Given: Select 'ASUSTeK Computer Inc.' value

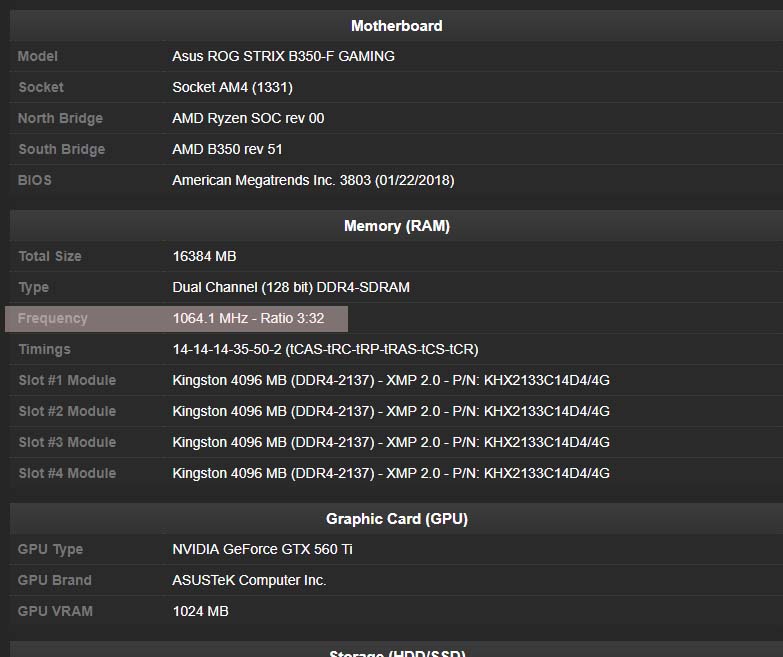Looking at the screenshot, I should [x=249, y=580].
